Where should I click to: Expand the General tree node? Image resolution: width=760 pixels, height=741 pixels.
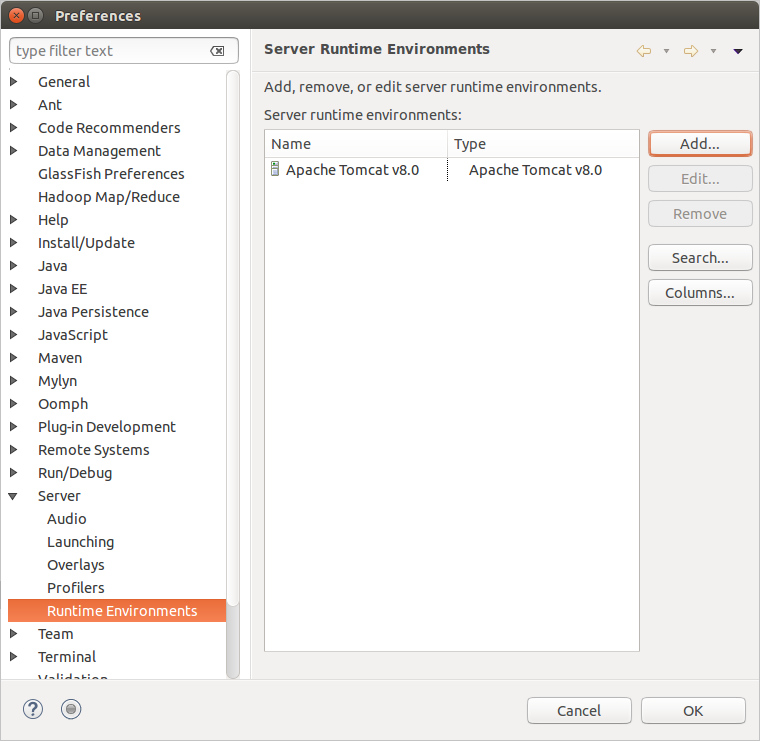pos(14,81)
